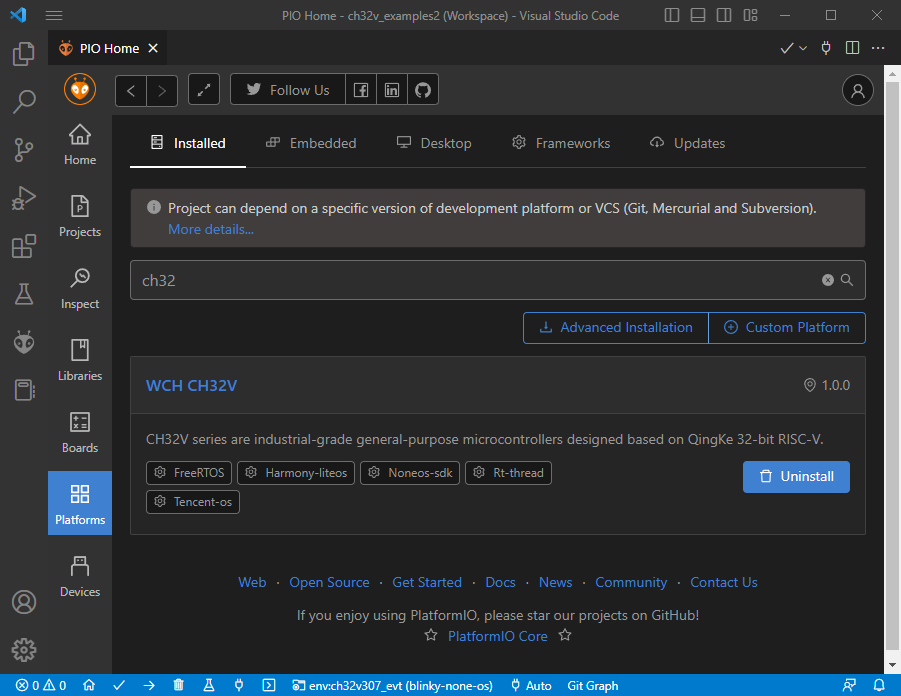This screenshot has width=901, height=696.
Task: Open the PIO account profile icon
Action: (x=857, y=90)
